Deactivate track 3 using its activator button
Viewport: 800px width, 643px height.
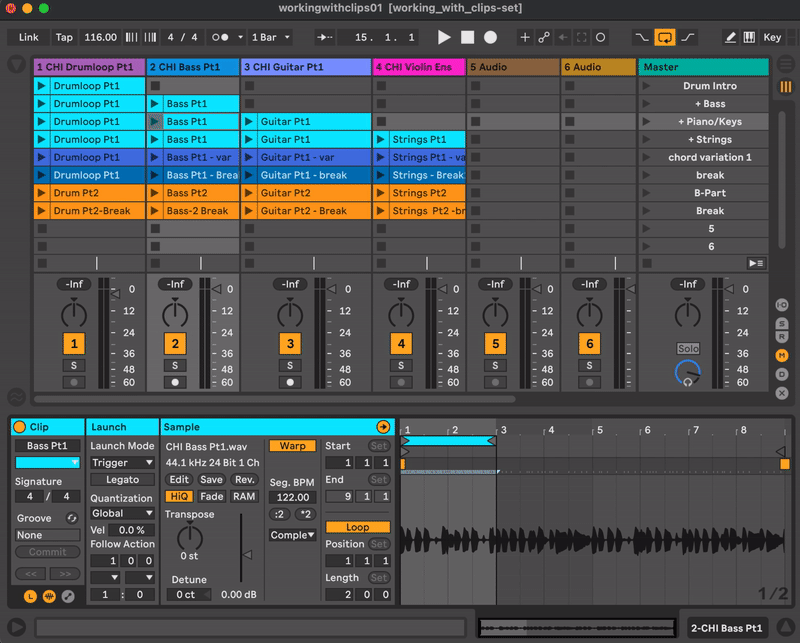click(290, 344)
